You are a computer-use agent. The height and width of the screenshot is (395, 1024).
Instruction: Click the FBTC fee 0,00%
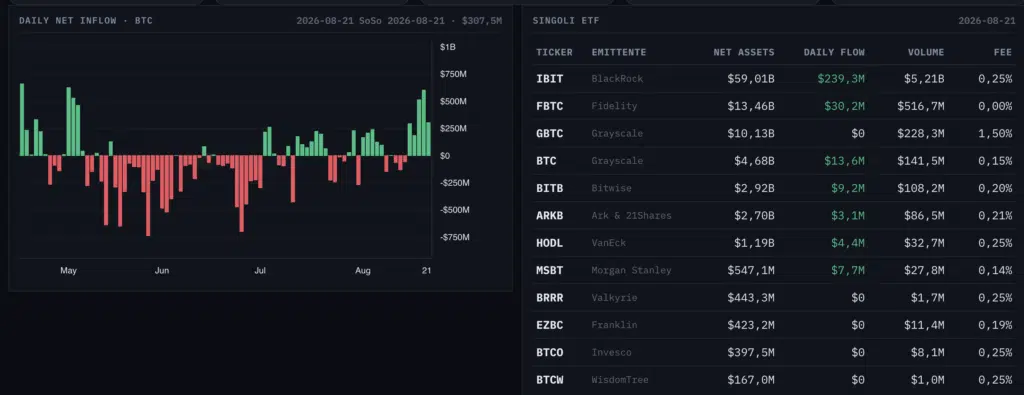pos(995,106)
